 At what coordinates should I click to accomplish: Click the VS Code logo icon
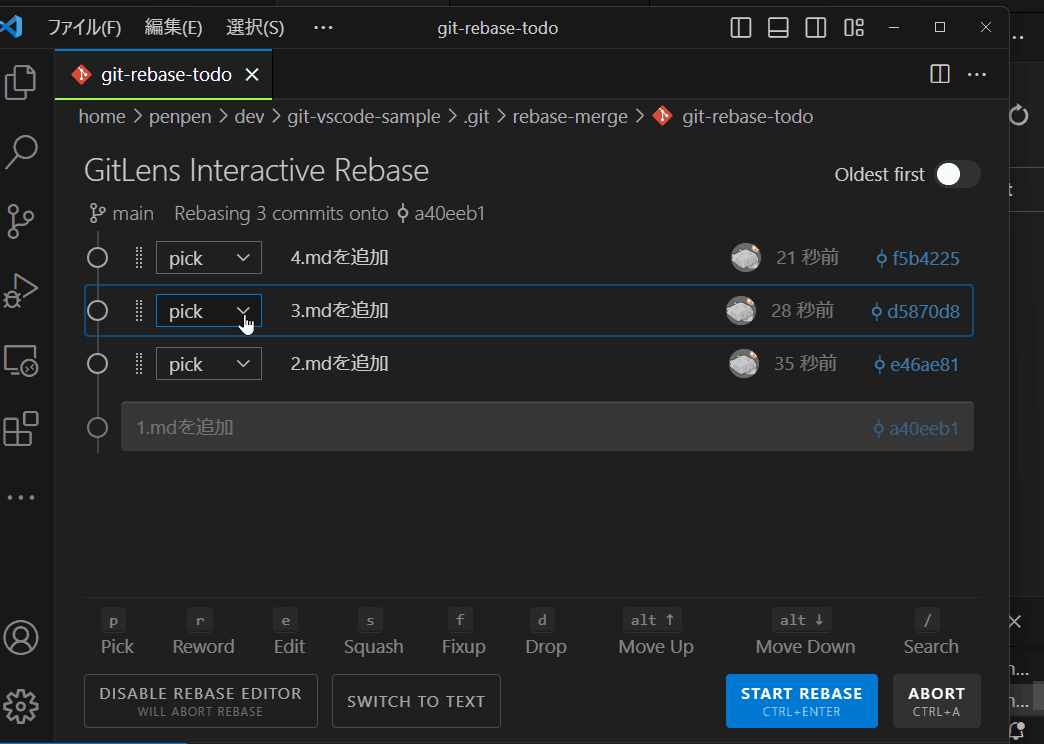pos(12,27)
